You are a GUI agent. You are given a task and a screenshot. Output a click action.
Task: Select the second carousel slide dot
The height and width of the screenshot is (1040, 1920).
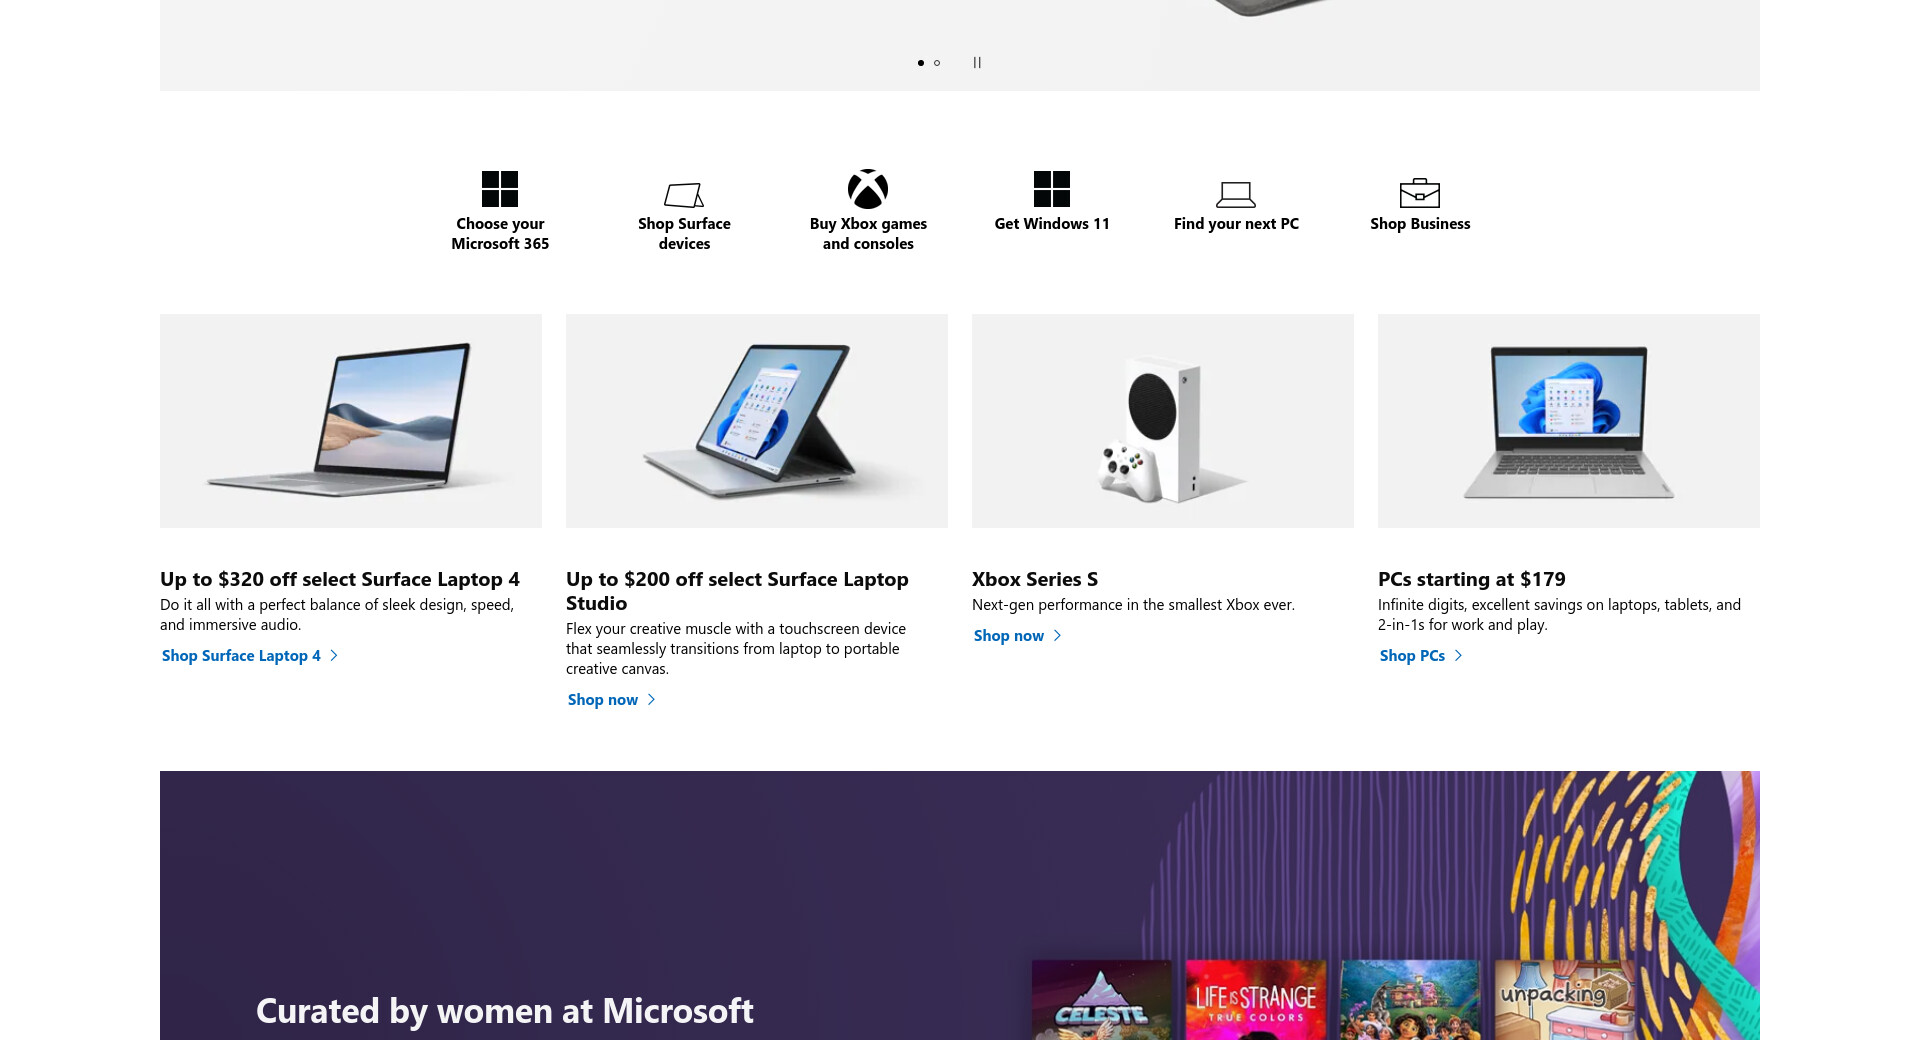coord(937,63)
